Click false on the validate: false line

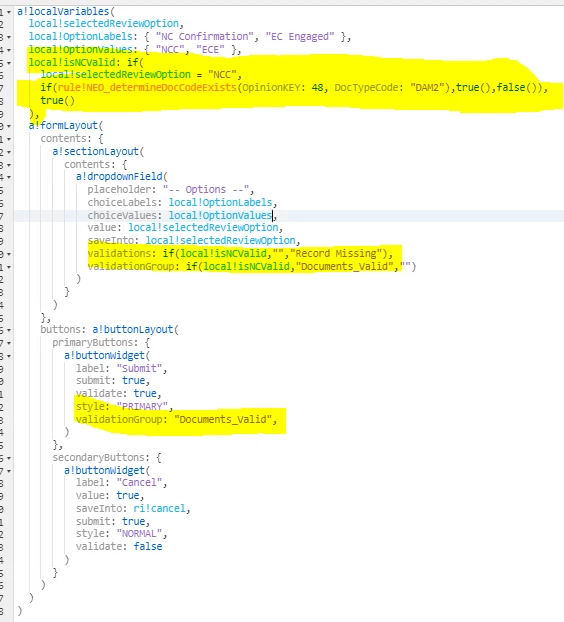click(148, 546)
